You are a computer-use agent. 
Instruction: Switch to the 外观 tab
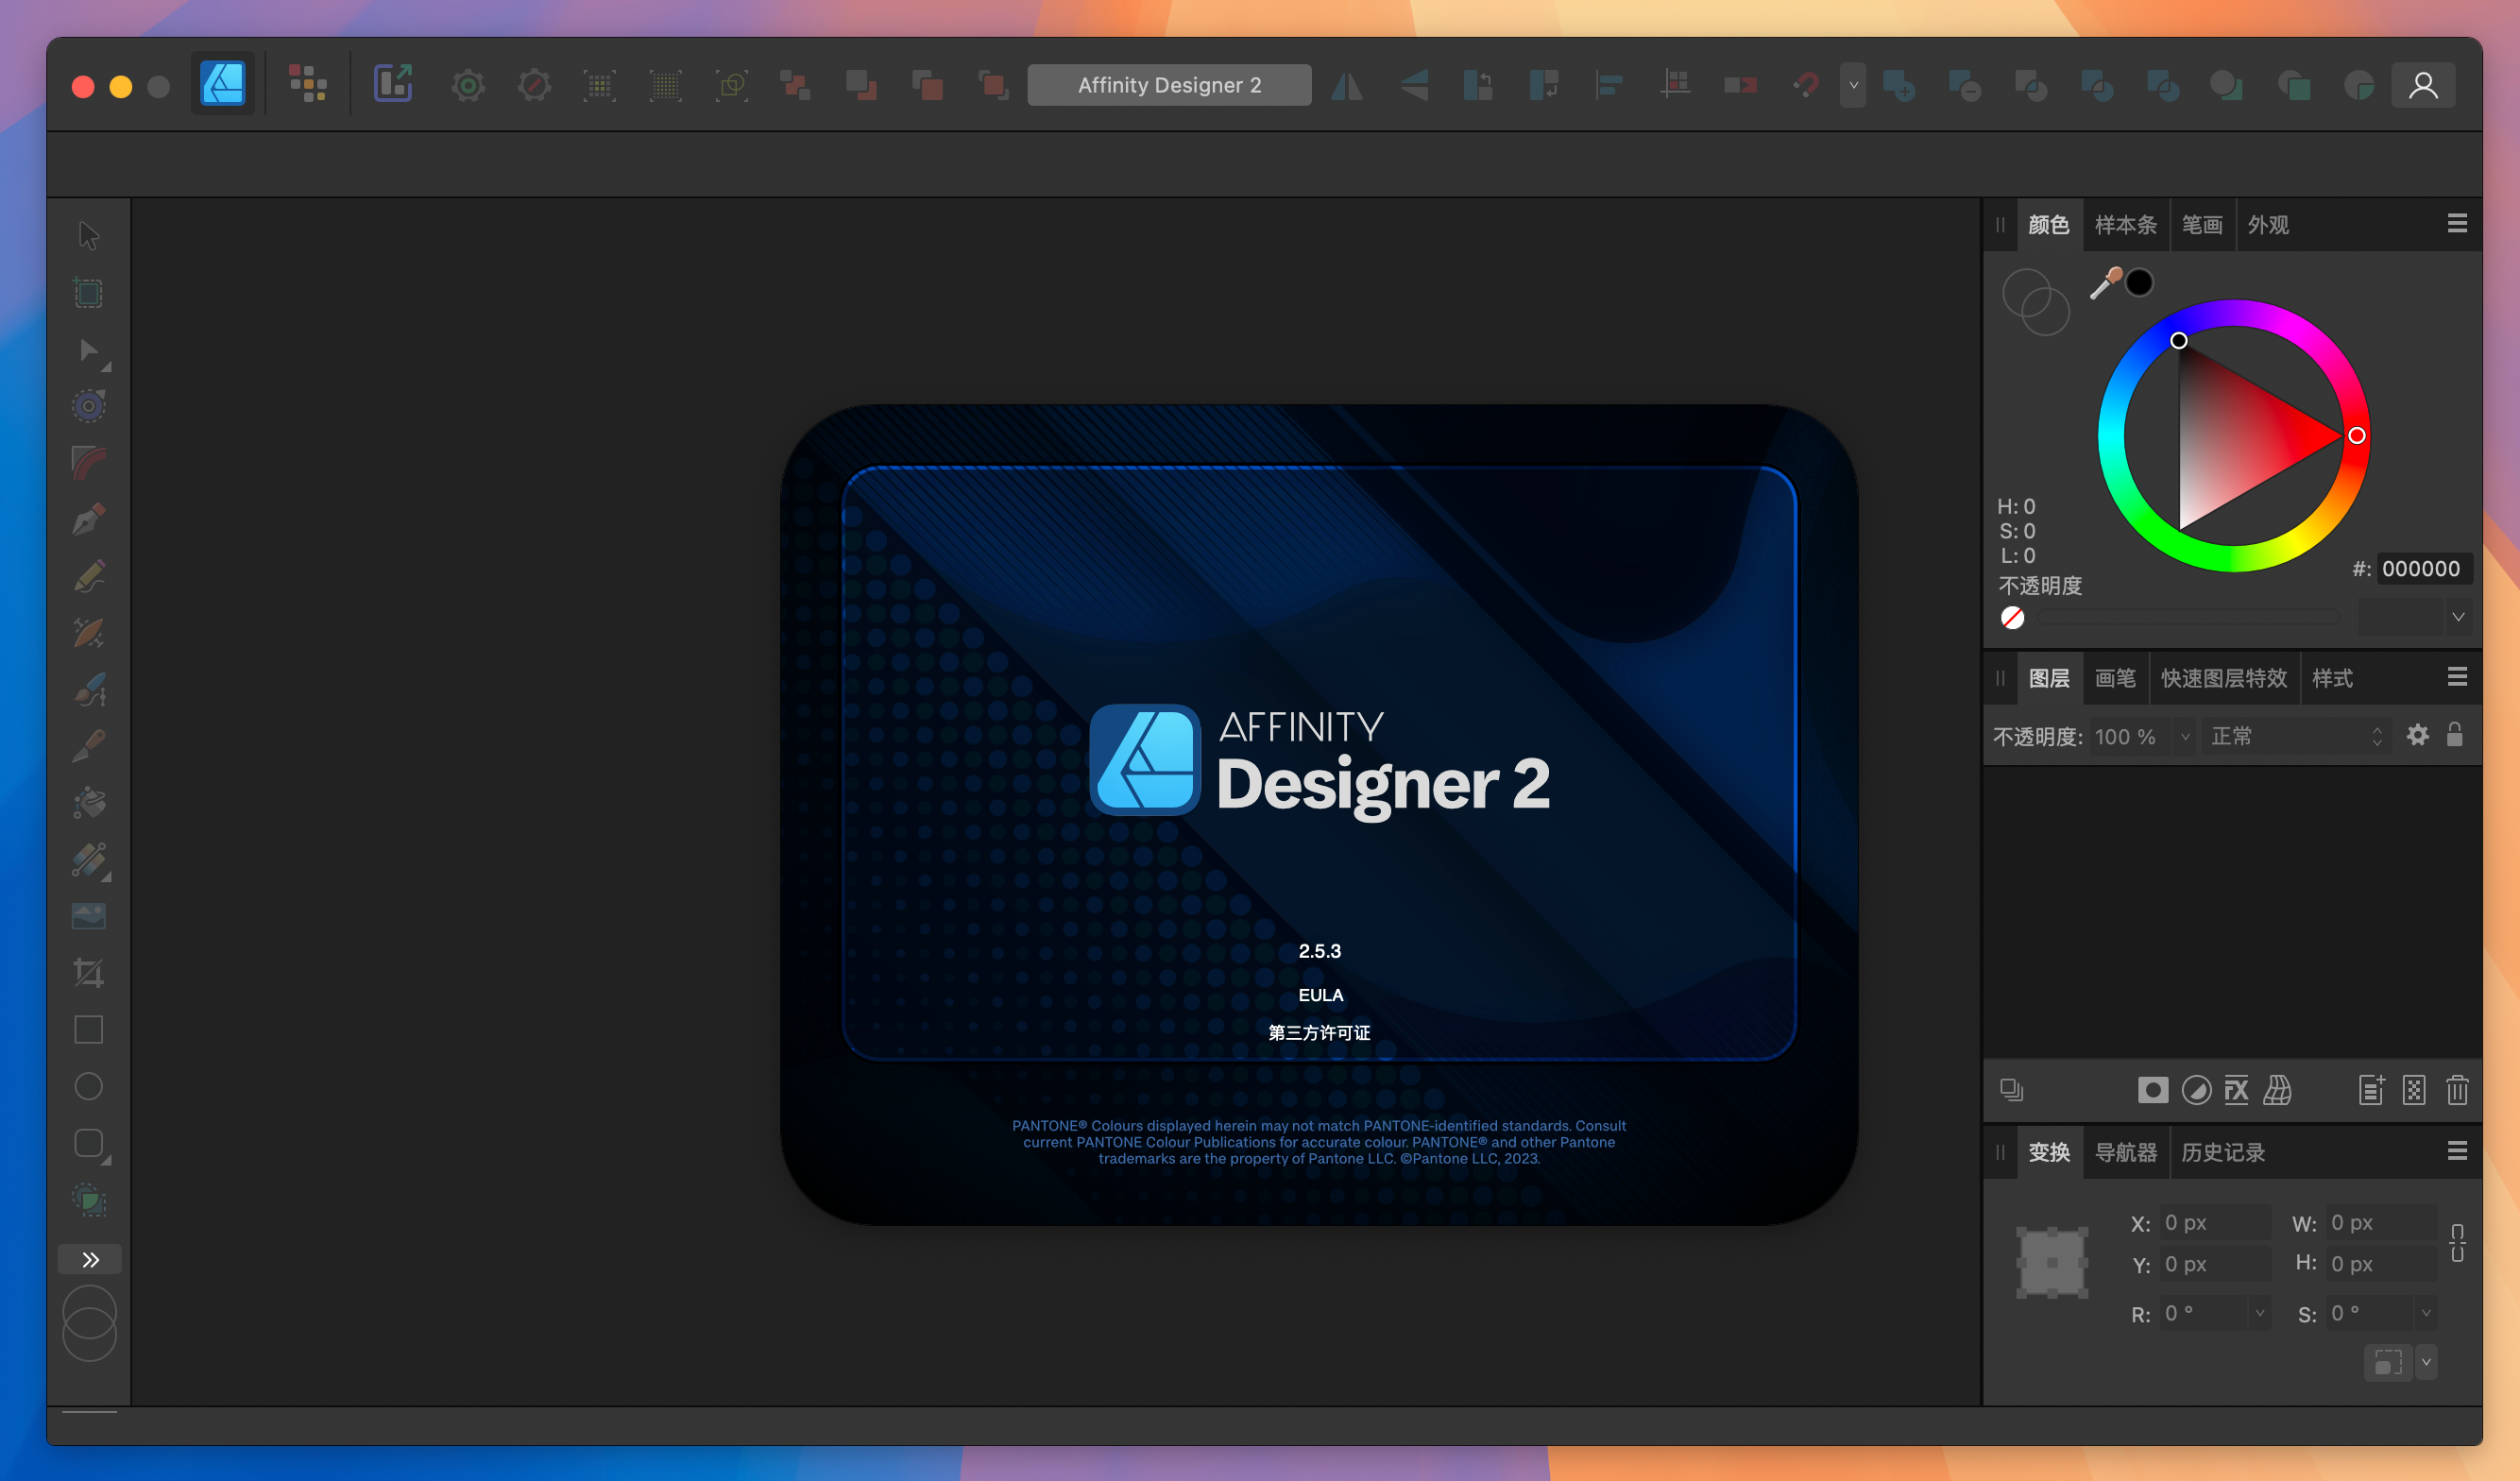click(2268, 225)
